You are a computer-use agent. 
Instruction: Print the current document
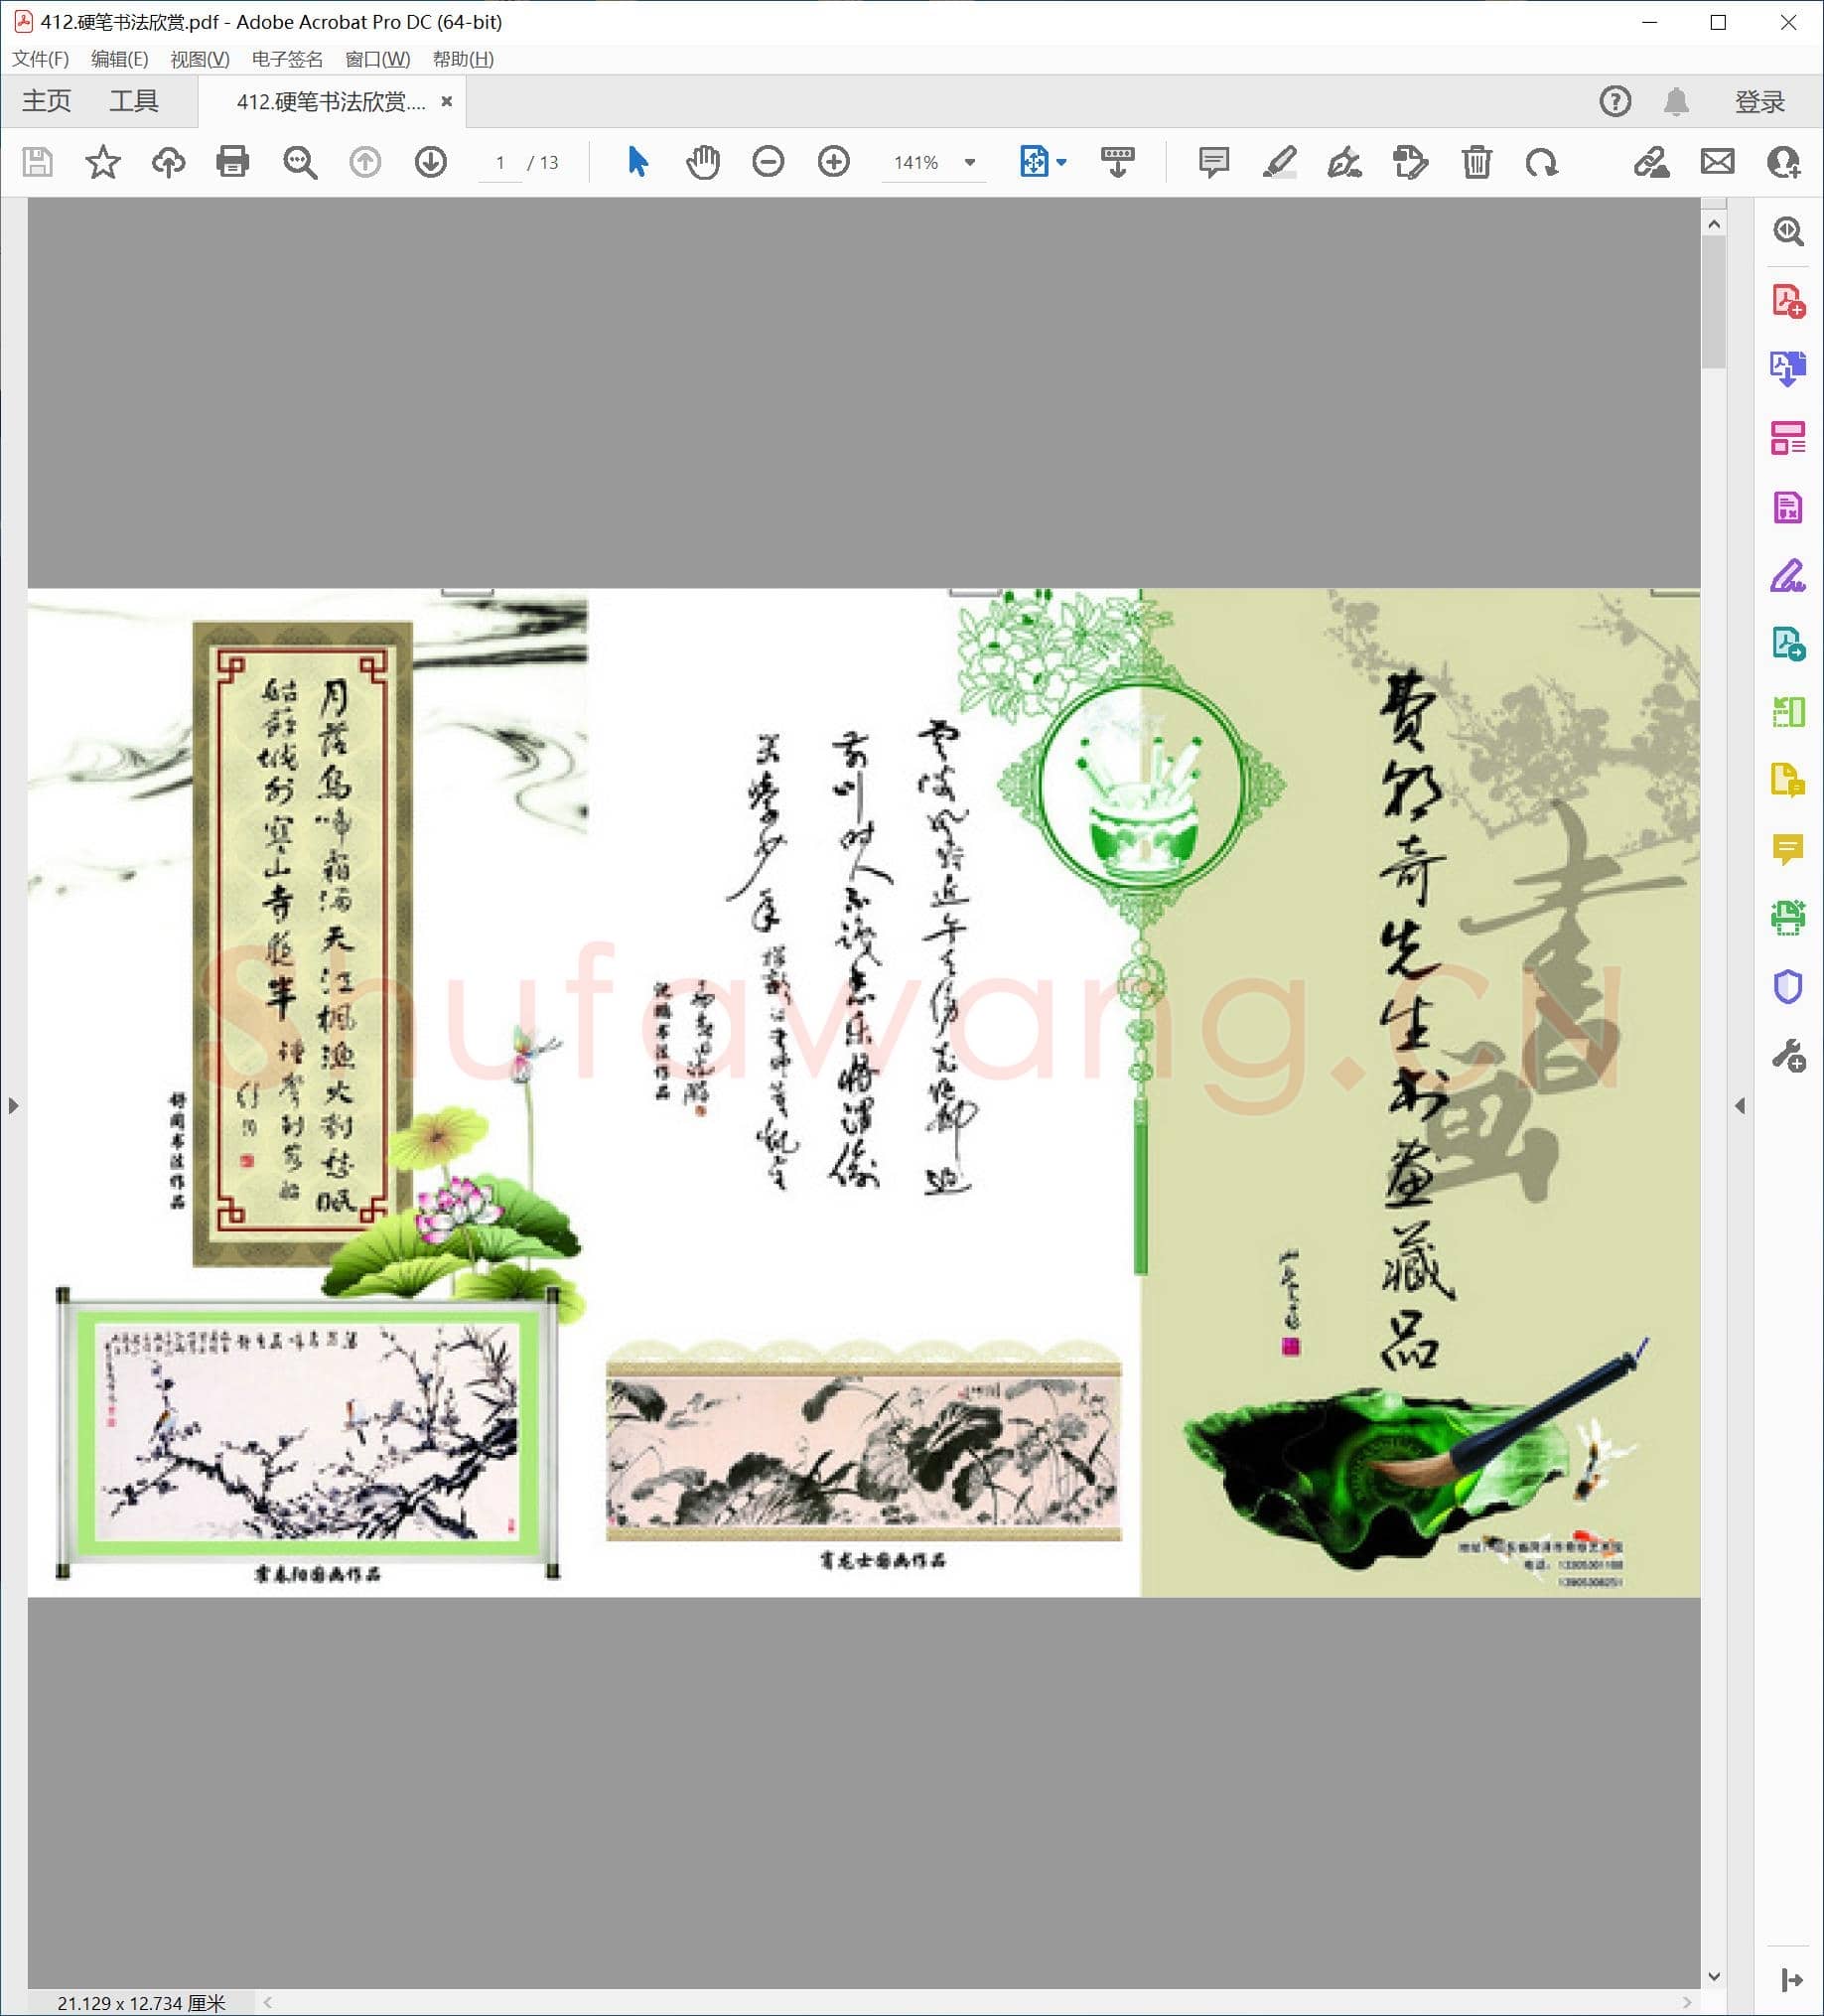[x=232, y=161]
